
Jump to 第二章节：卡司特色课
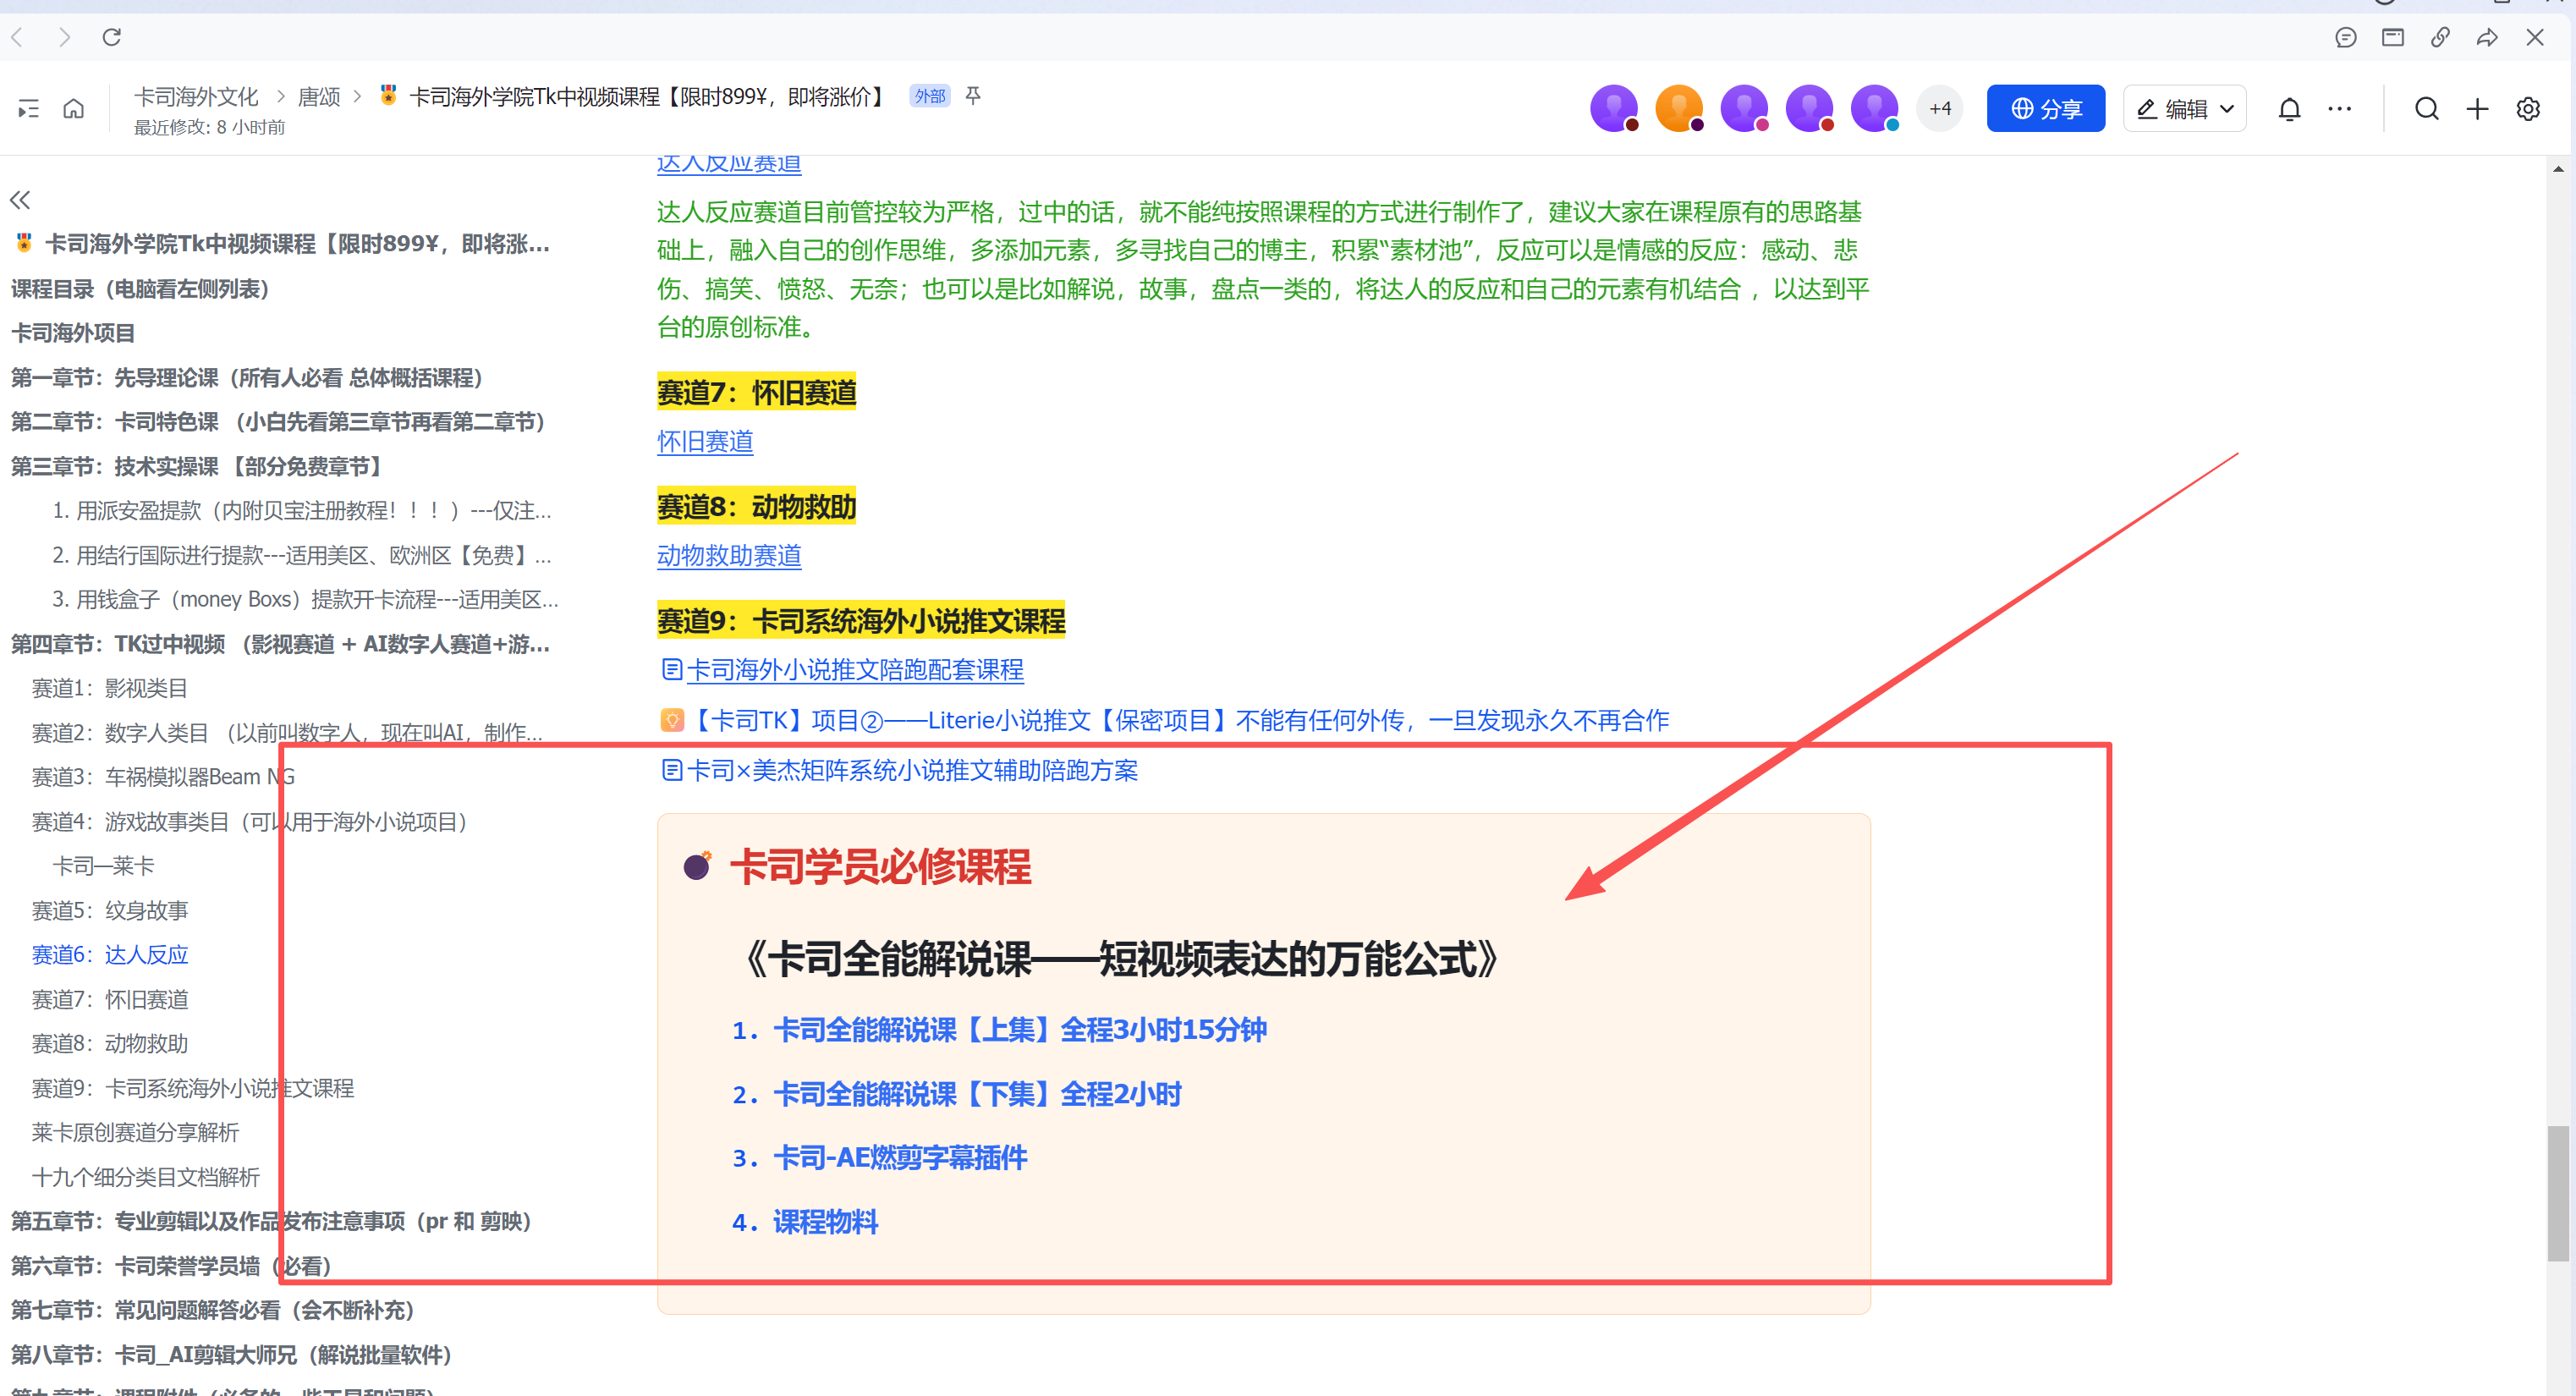(278, 422)
